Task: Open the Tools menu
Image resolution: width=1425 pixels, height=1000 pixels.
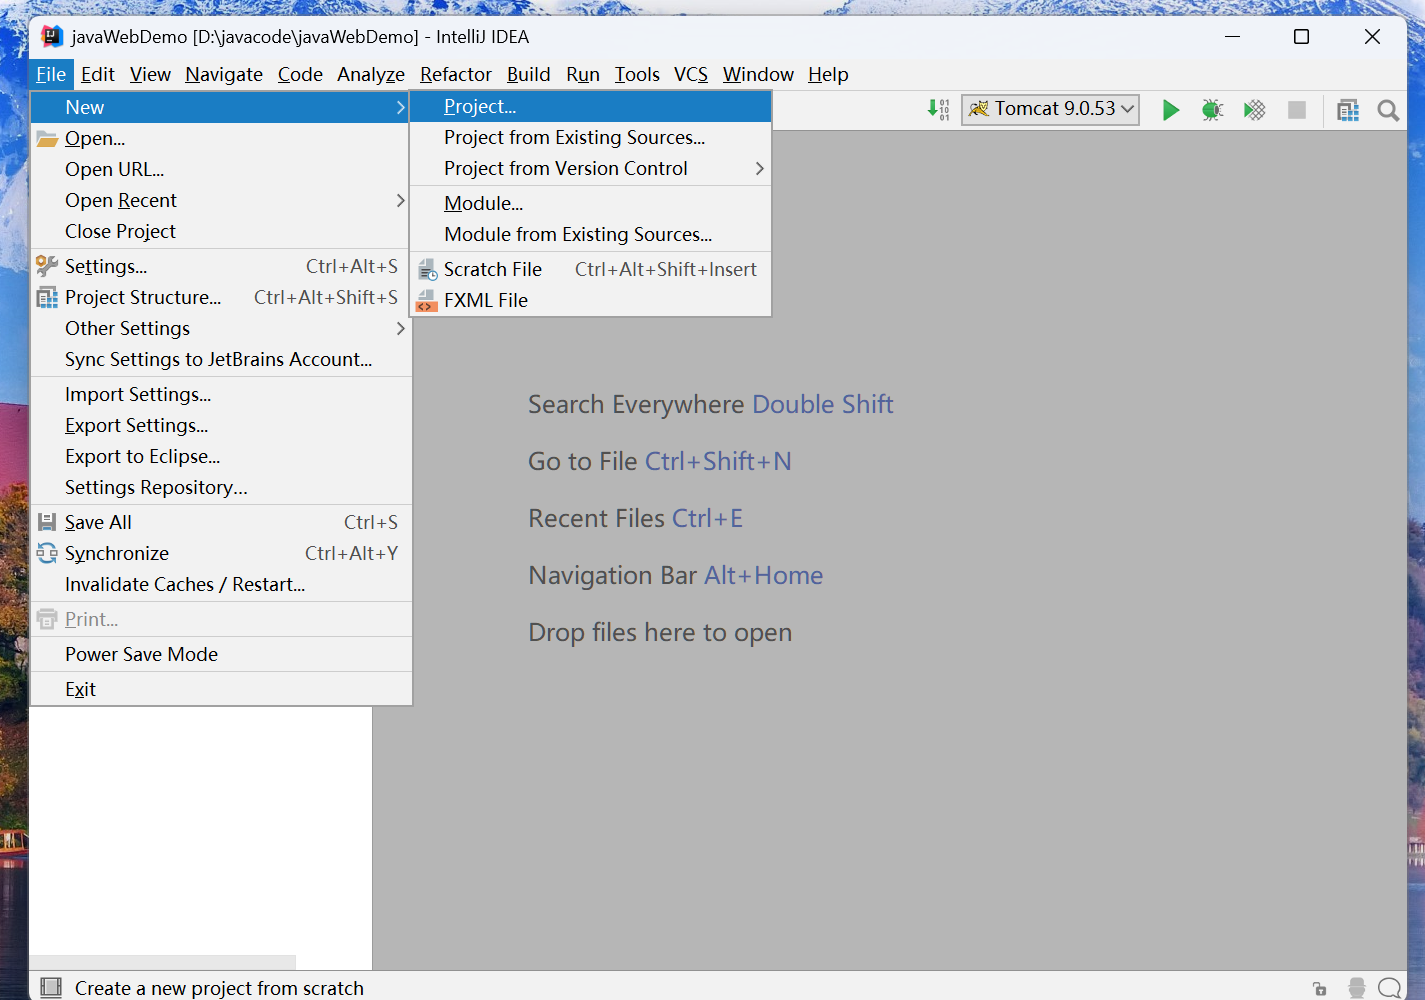Action: click(637, 74)
